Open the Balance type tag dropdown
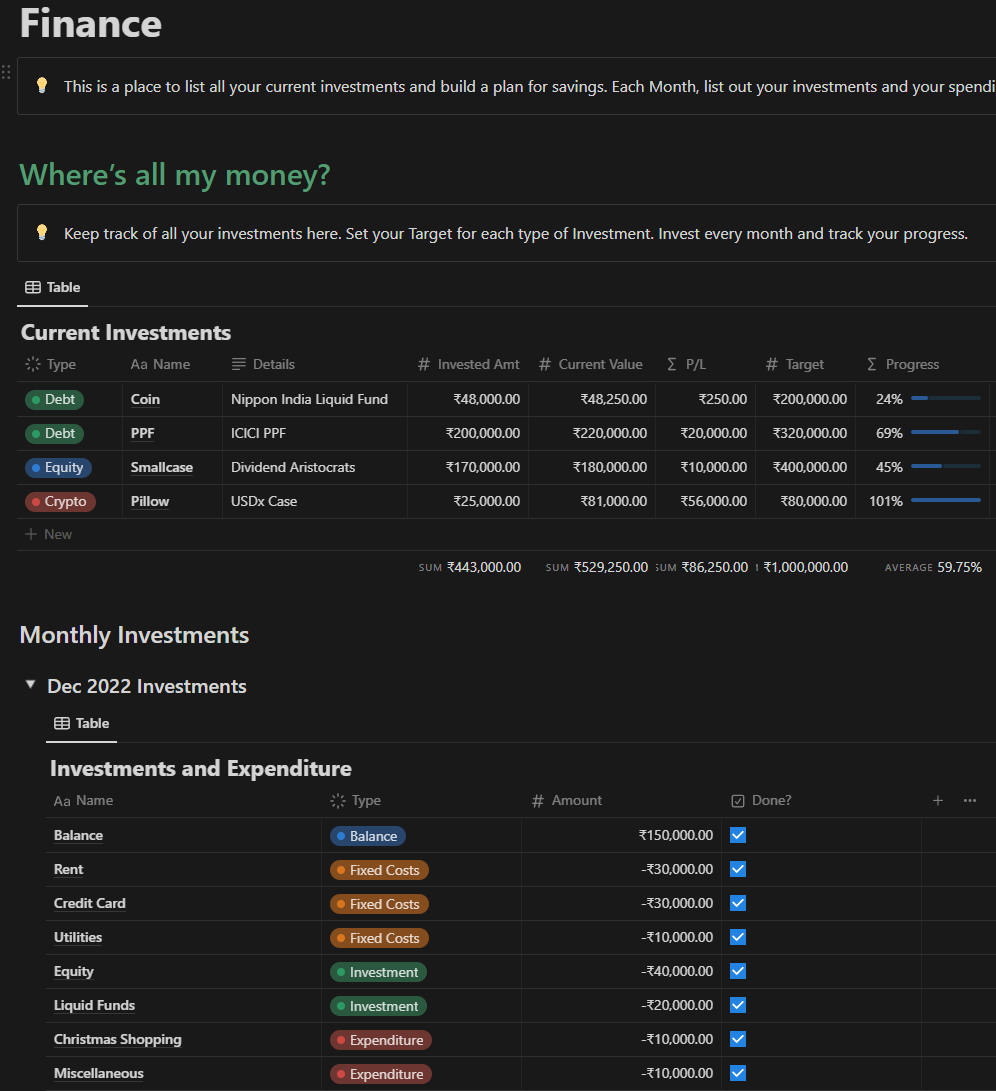 pos(367,836)
